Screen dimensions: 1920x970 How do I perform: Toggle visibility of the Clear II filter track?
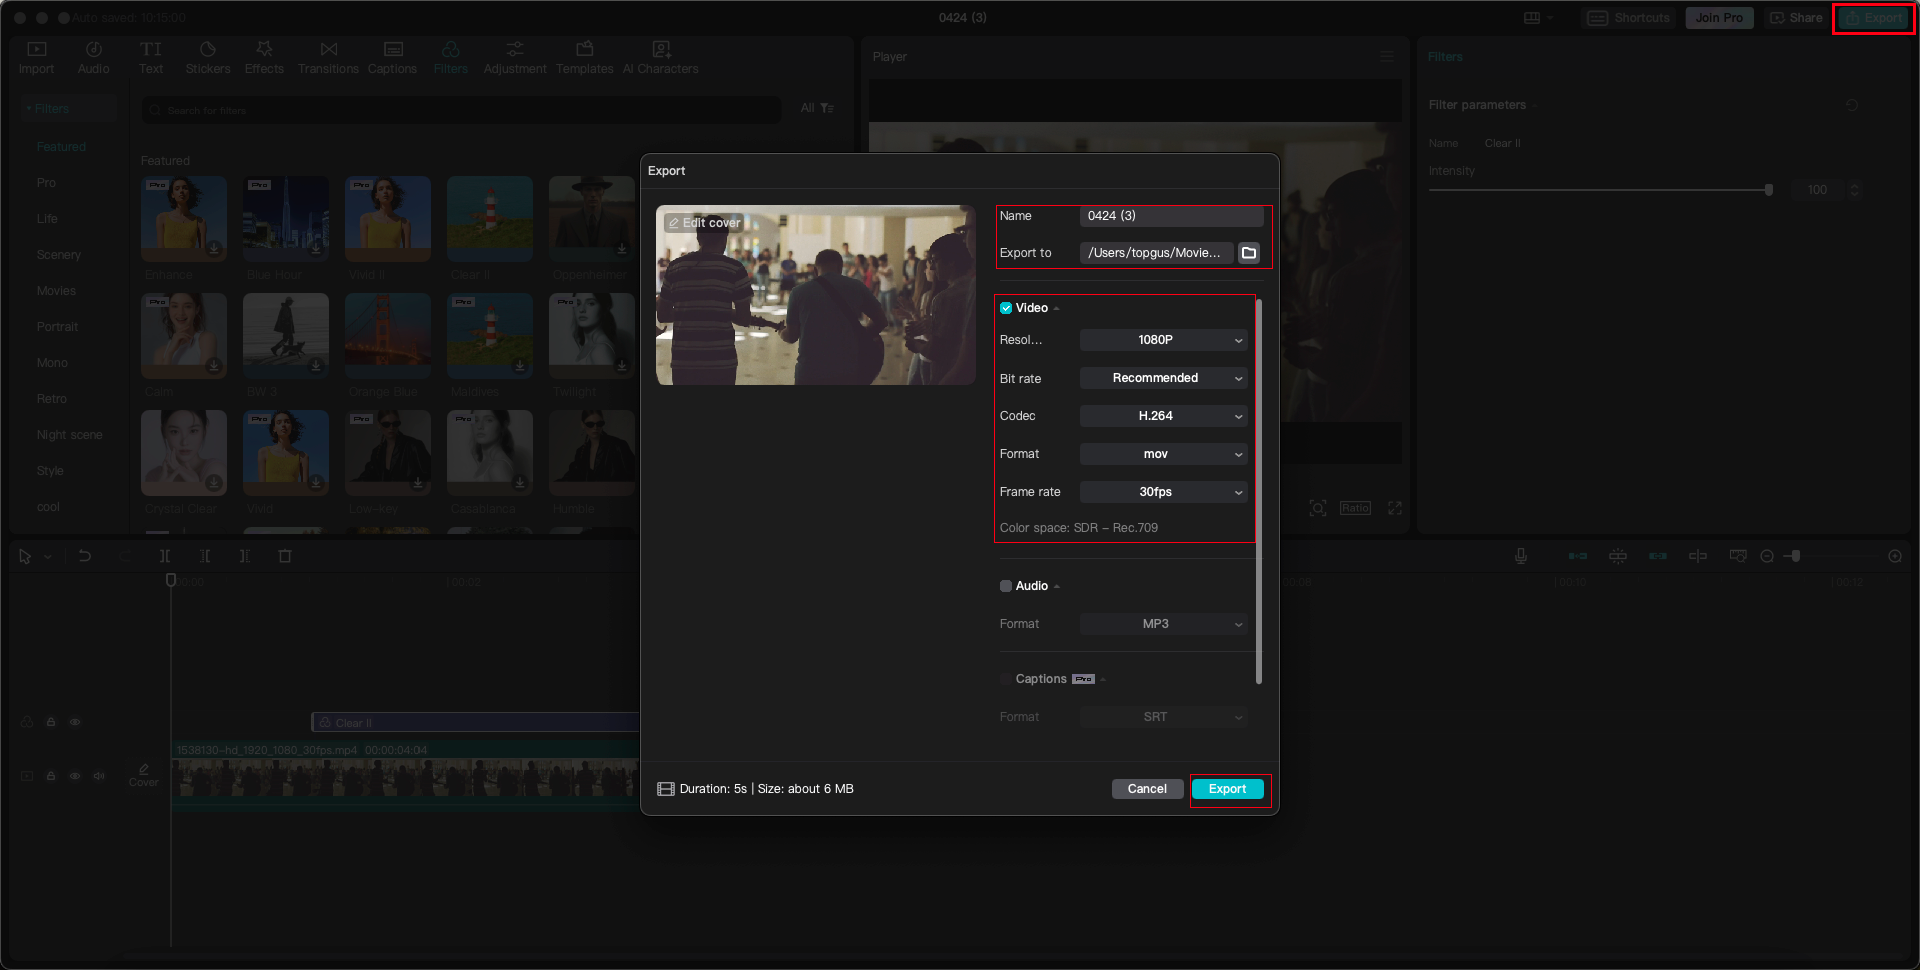point(75,722)
